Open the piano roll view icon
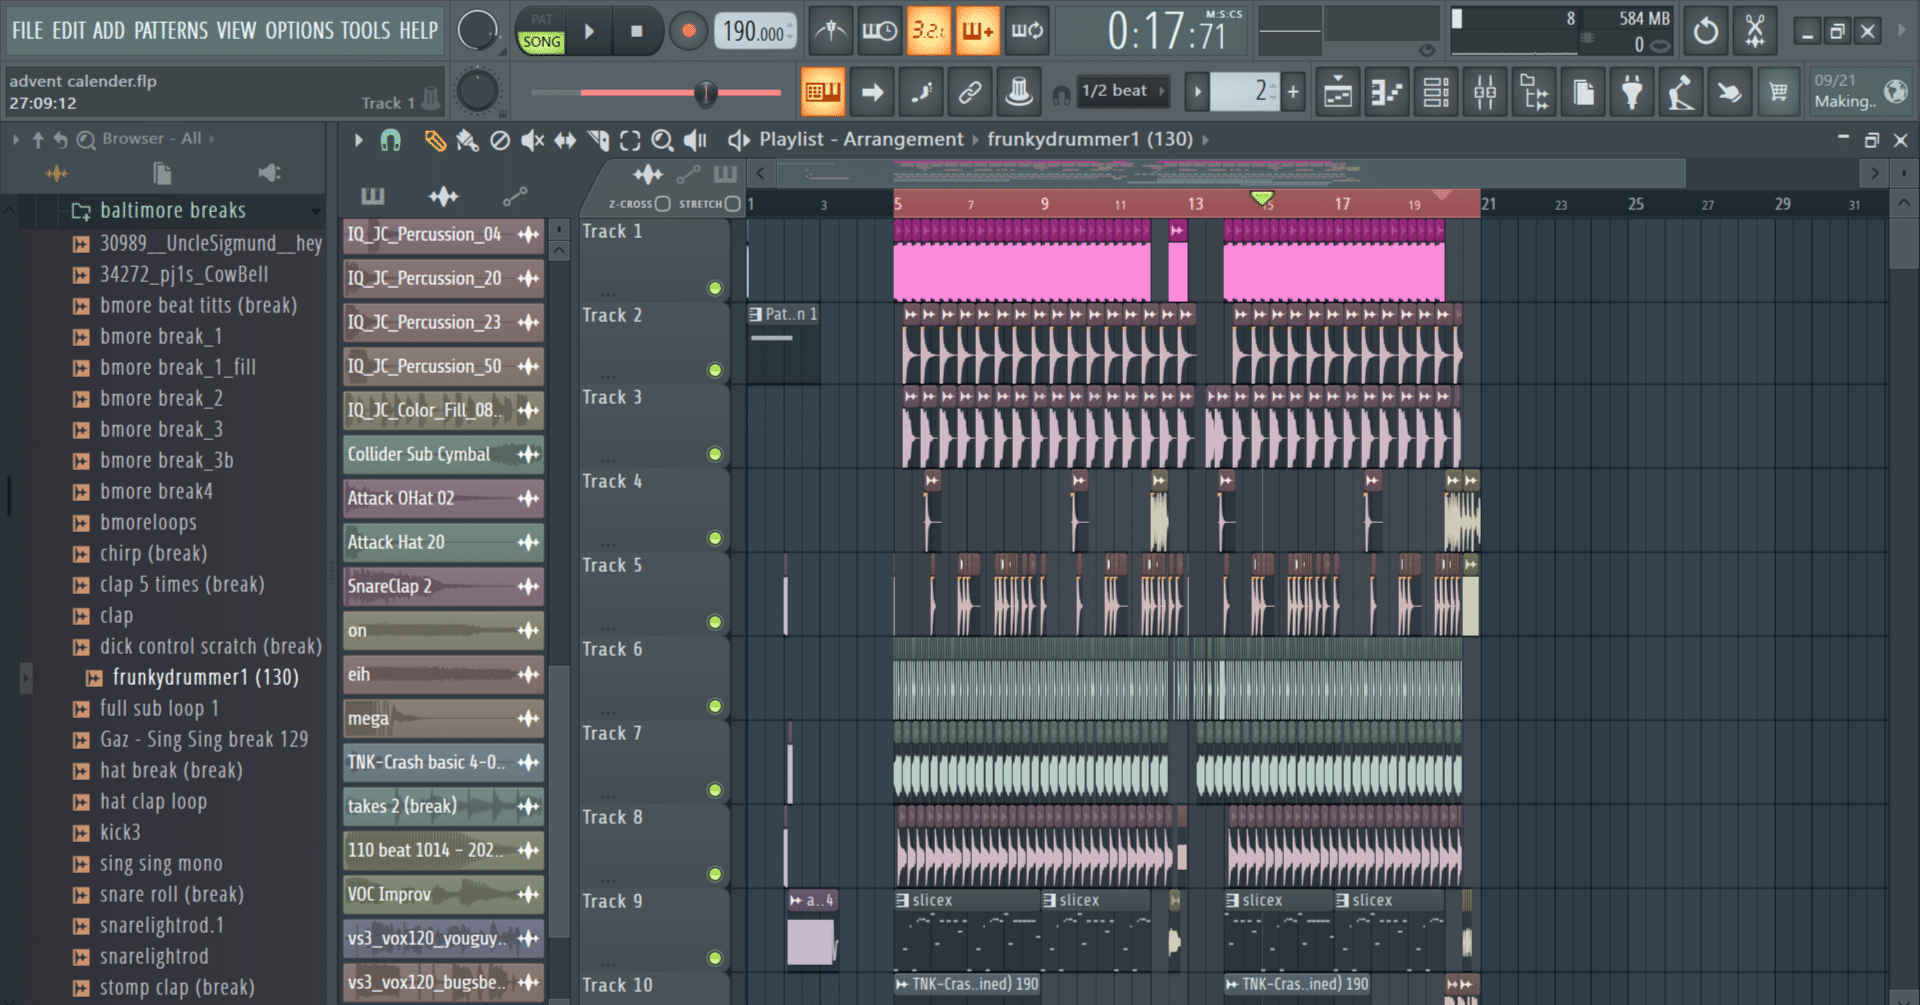The width and height of the screenshot is (1920, 1005). 1386,93
